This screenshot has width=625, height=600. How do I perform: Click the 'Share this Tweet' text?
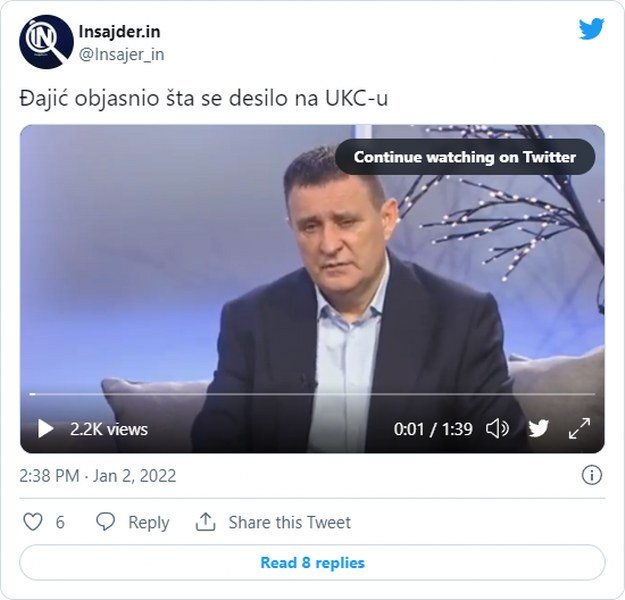pyautogui.click(x=289, y=522)
